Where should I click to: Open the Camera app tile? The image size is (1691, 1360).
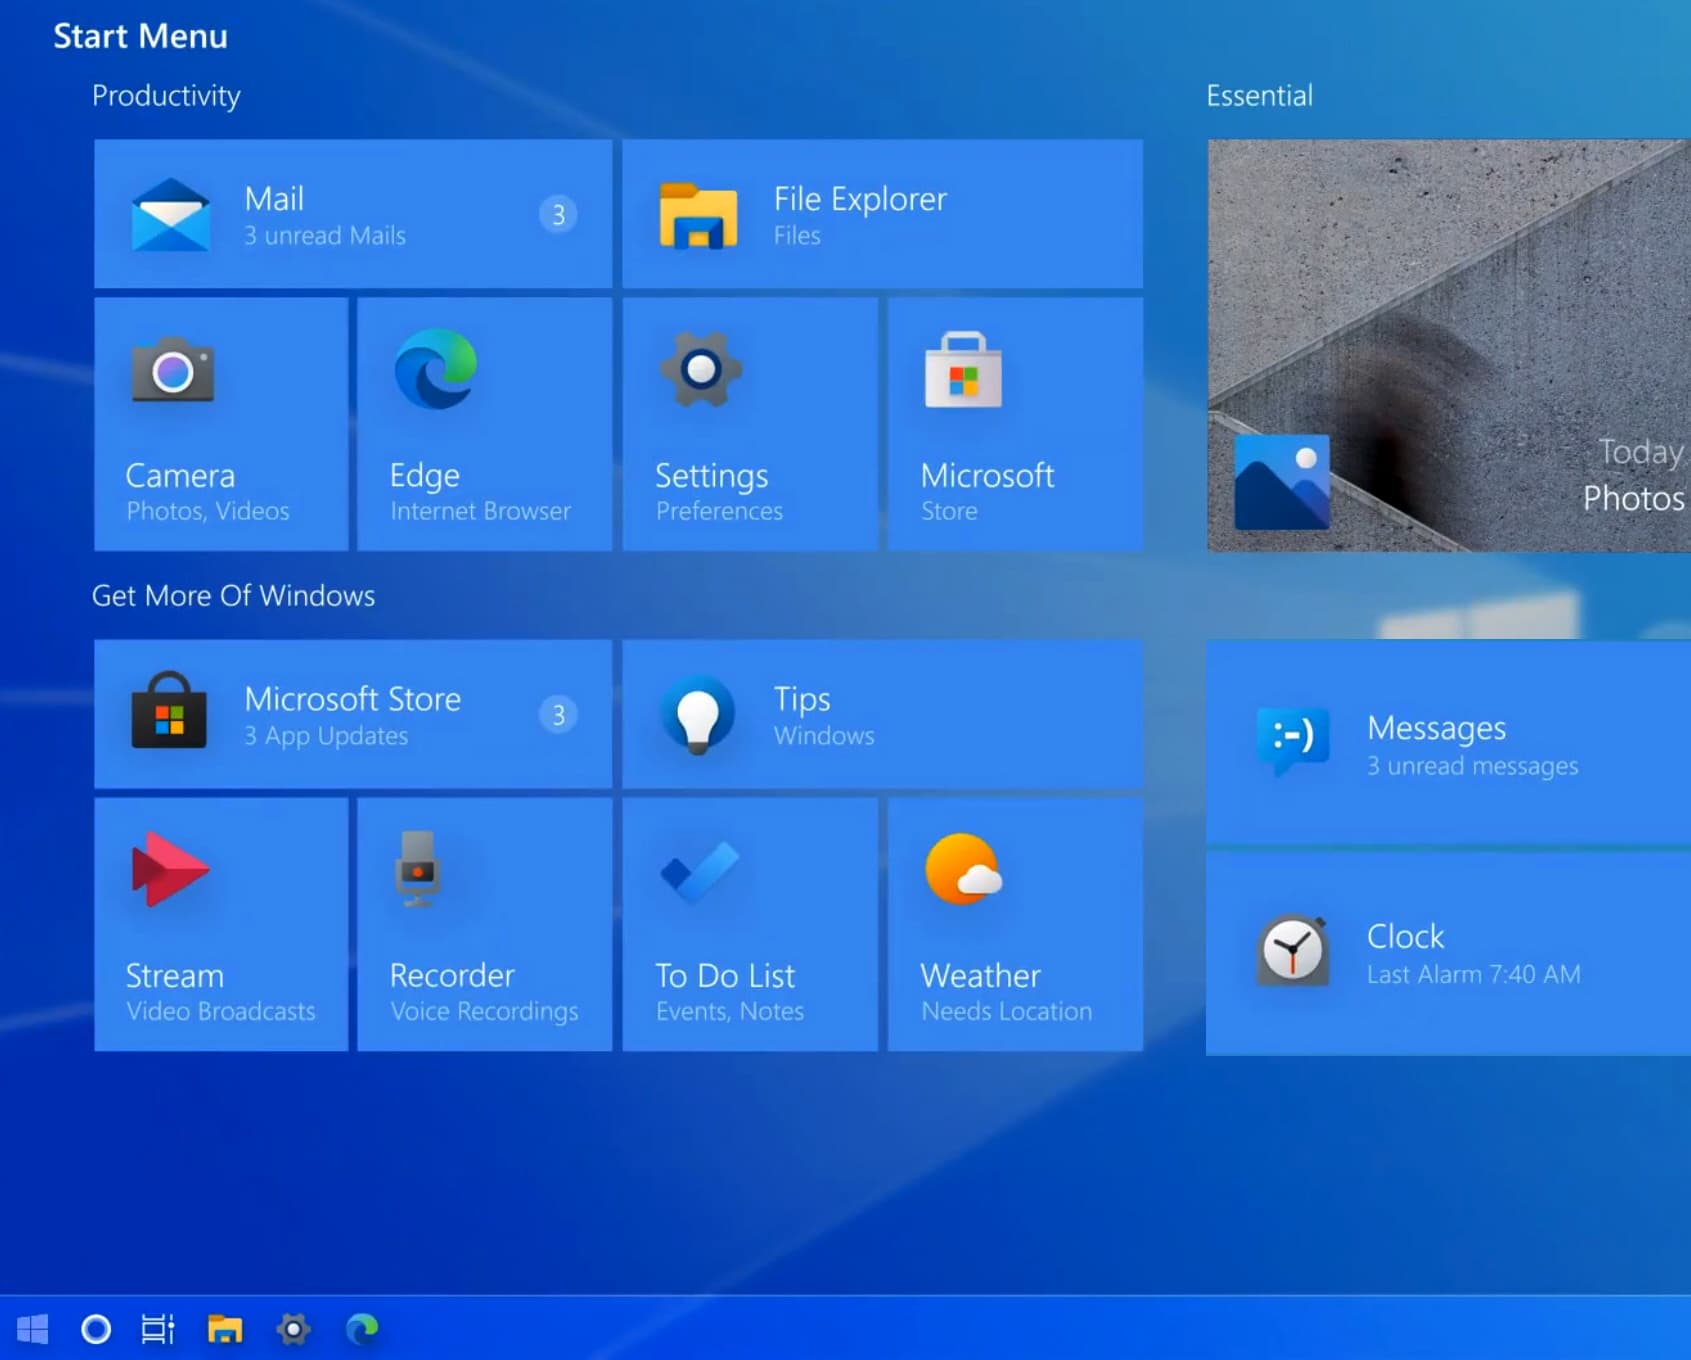[221, 424]
